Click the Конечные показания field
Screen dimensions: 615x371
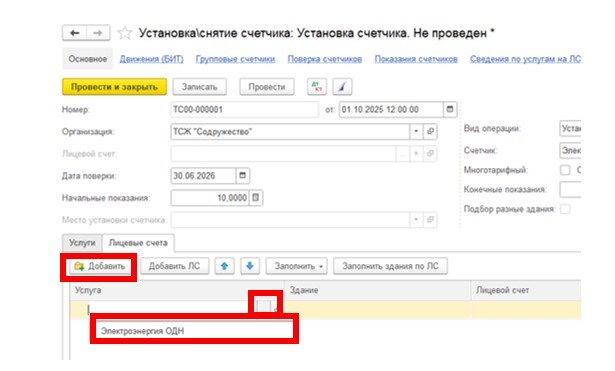click(x=570, y=189)
